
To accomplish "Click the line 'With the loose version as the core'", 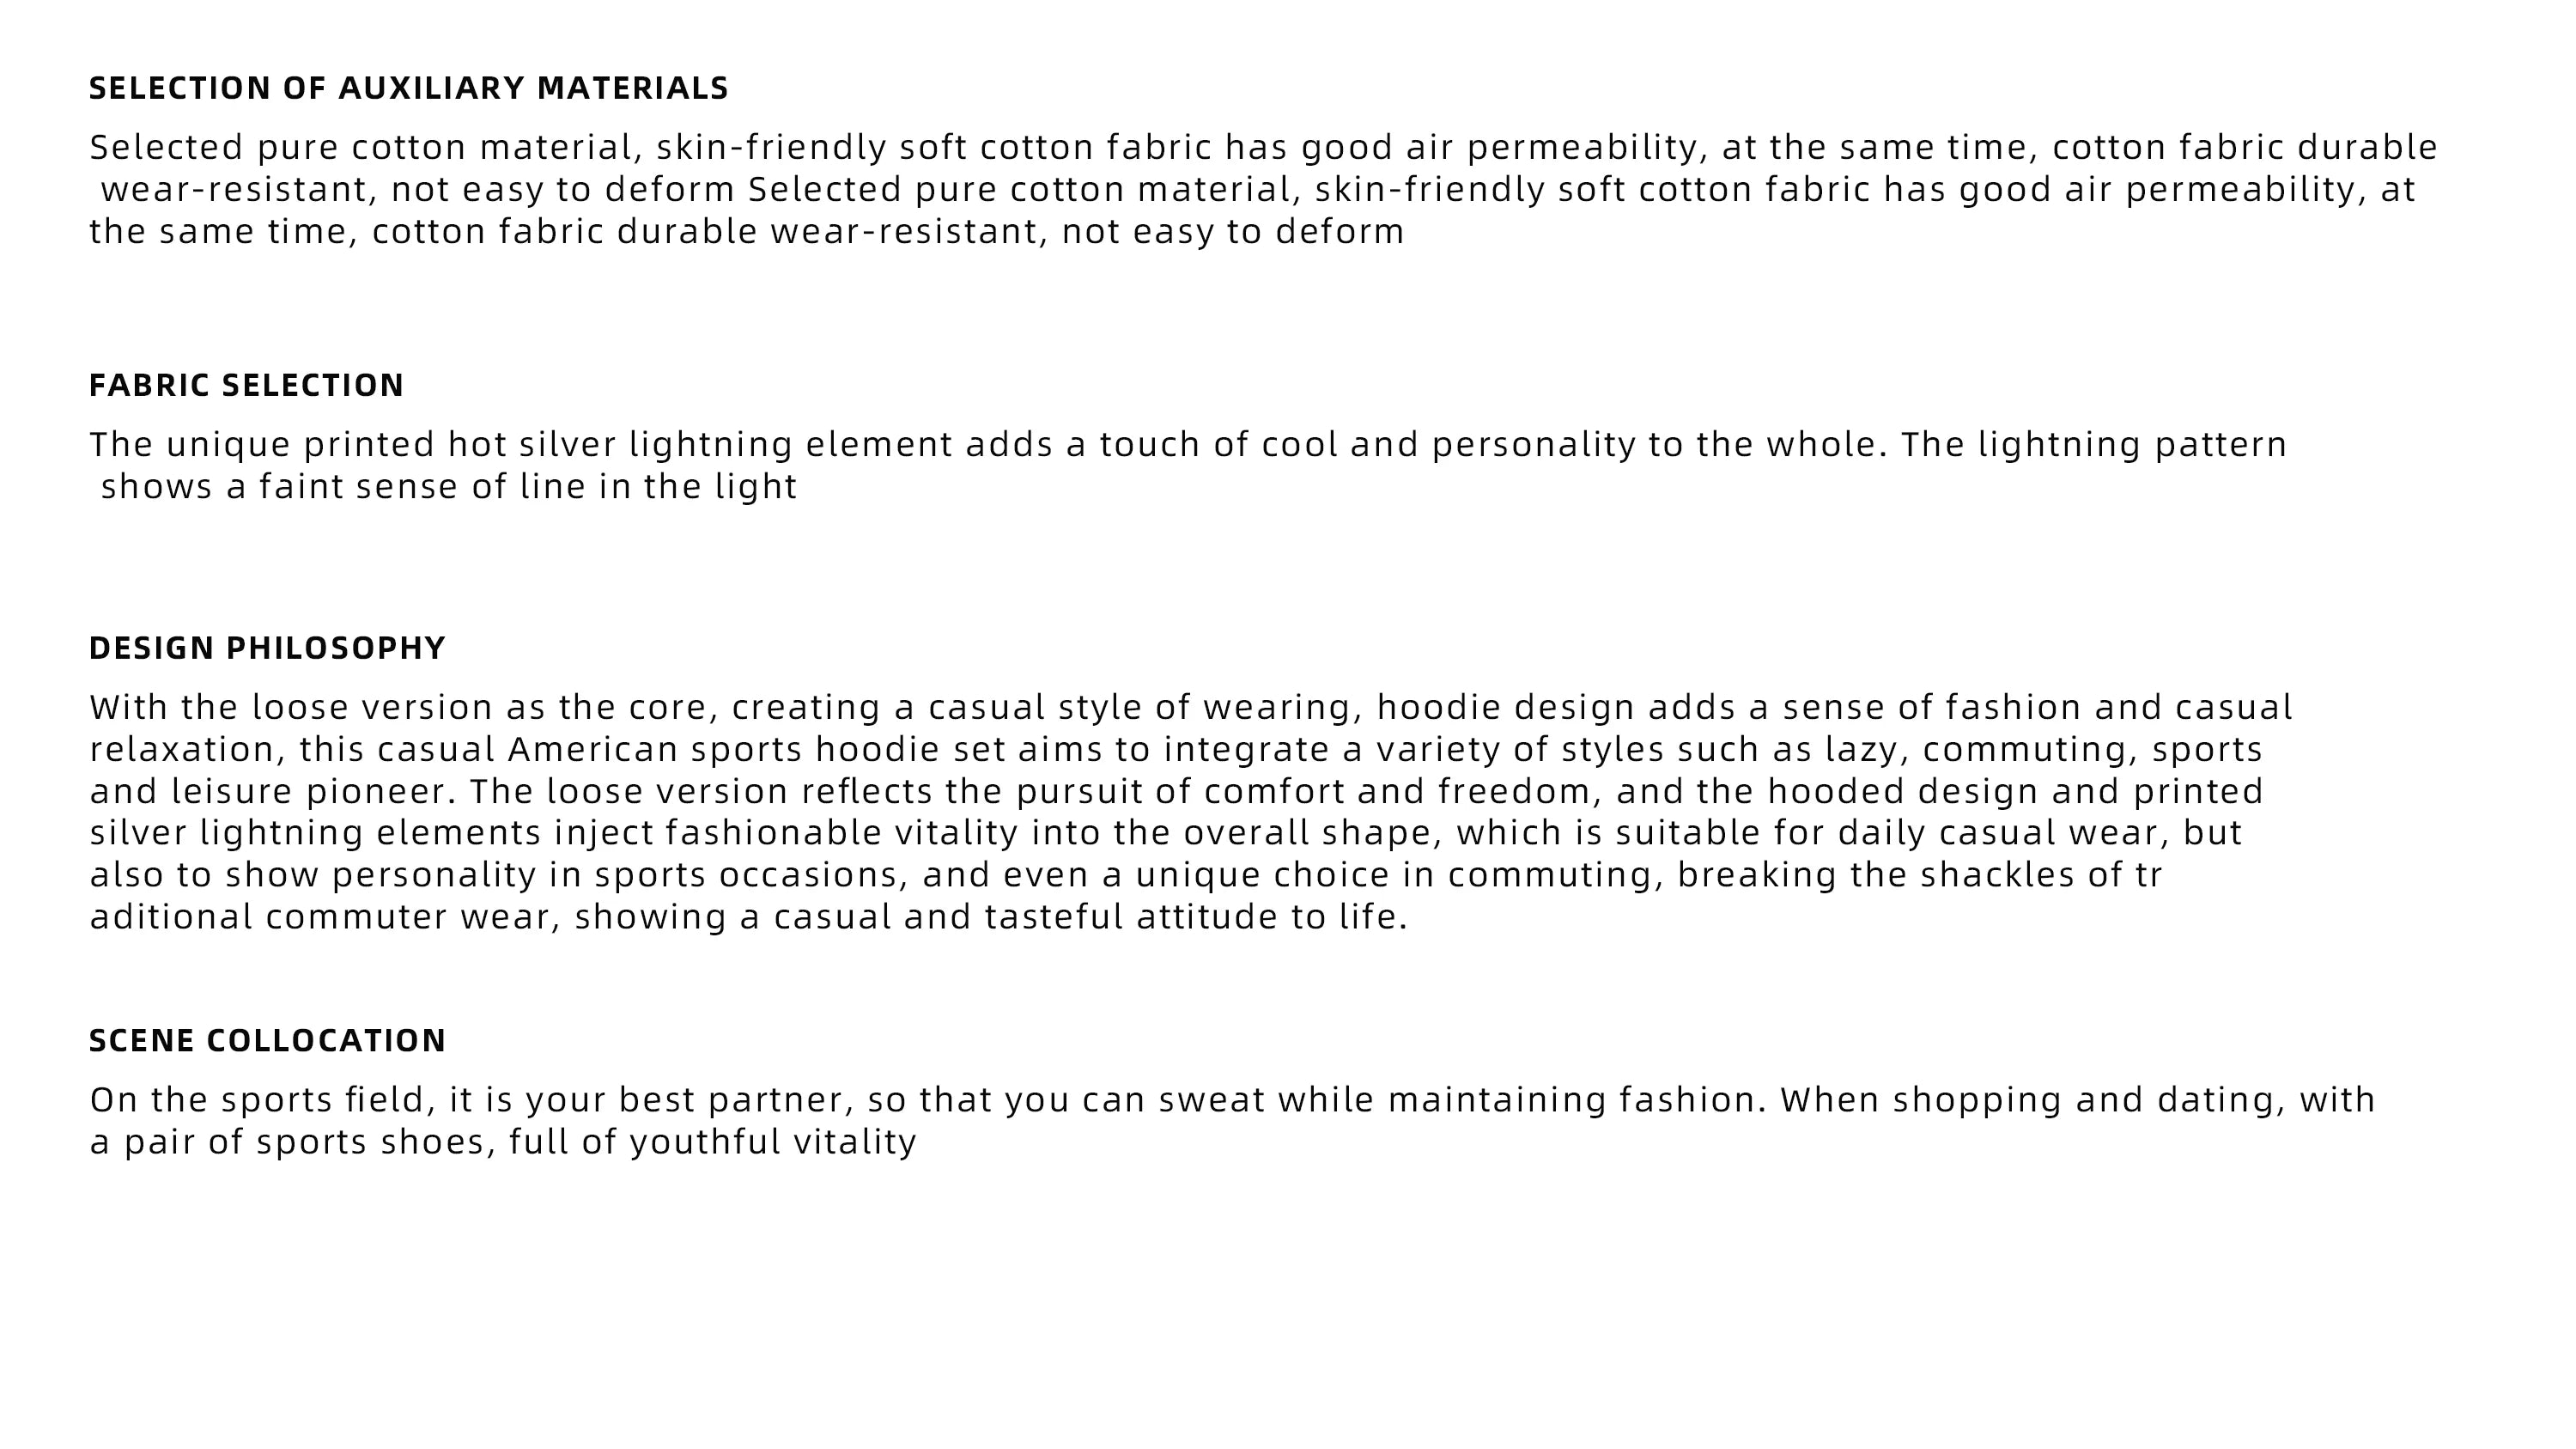I will tap(1191, 708).
